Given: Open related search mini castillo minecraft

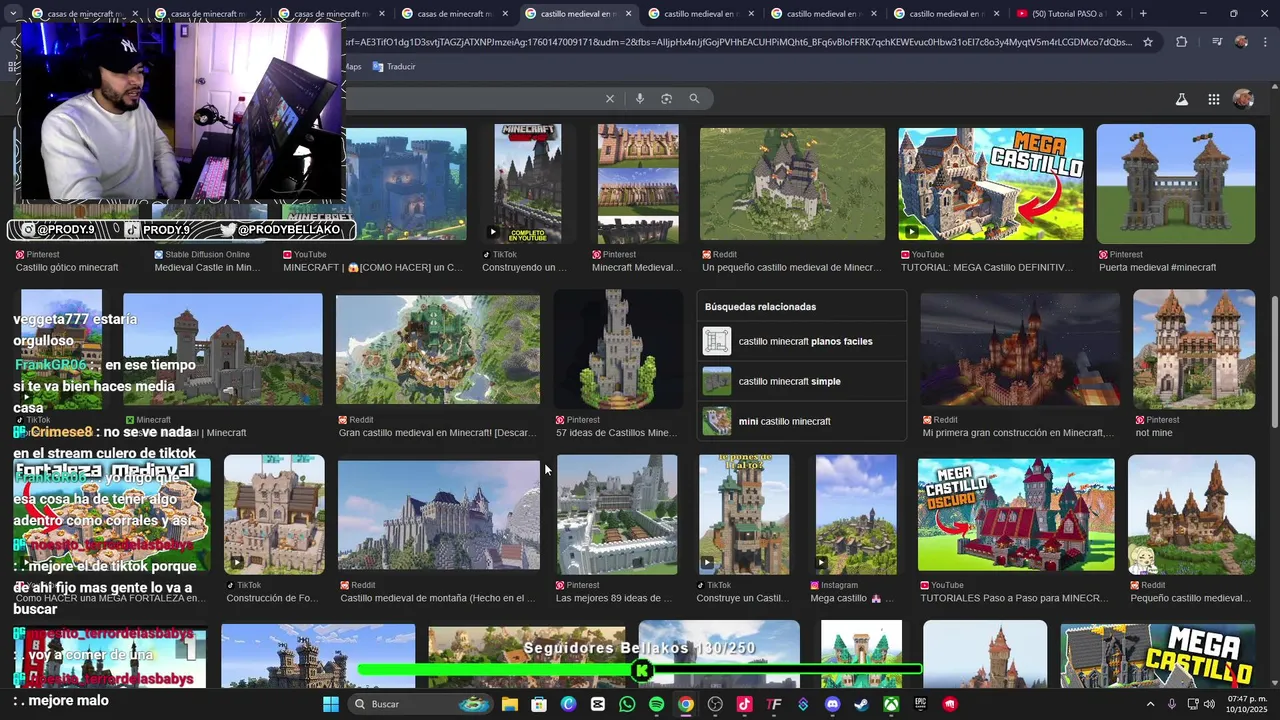Looking at the screenshot, I should 802,421.
